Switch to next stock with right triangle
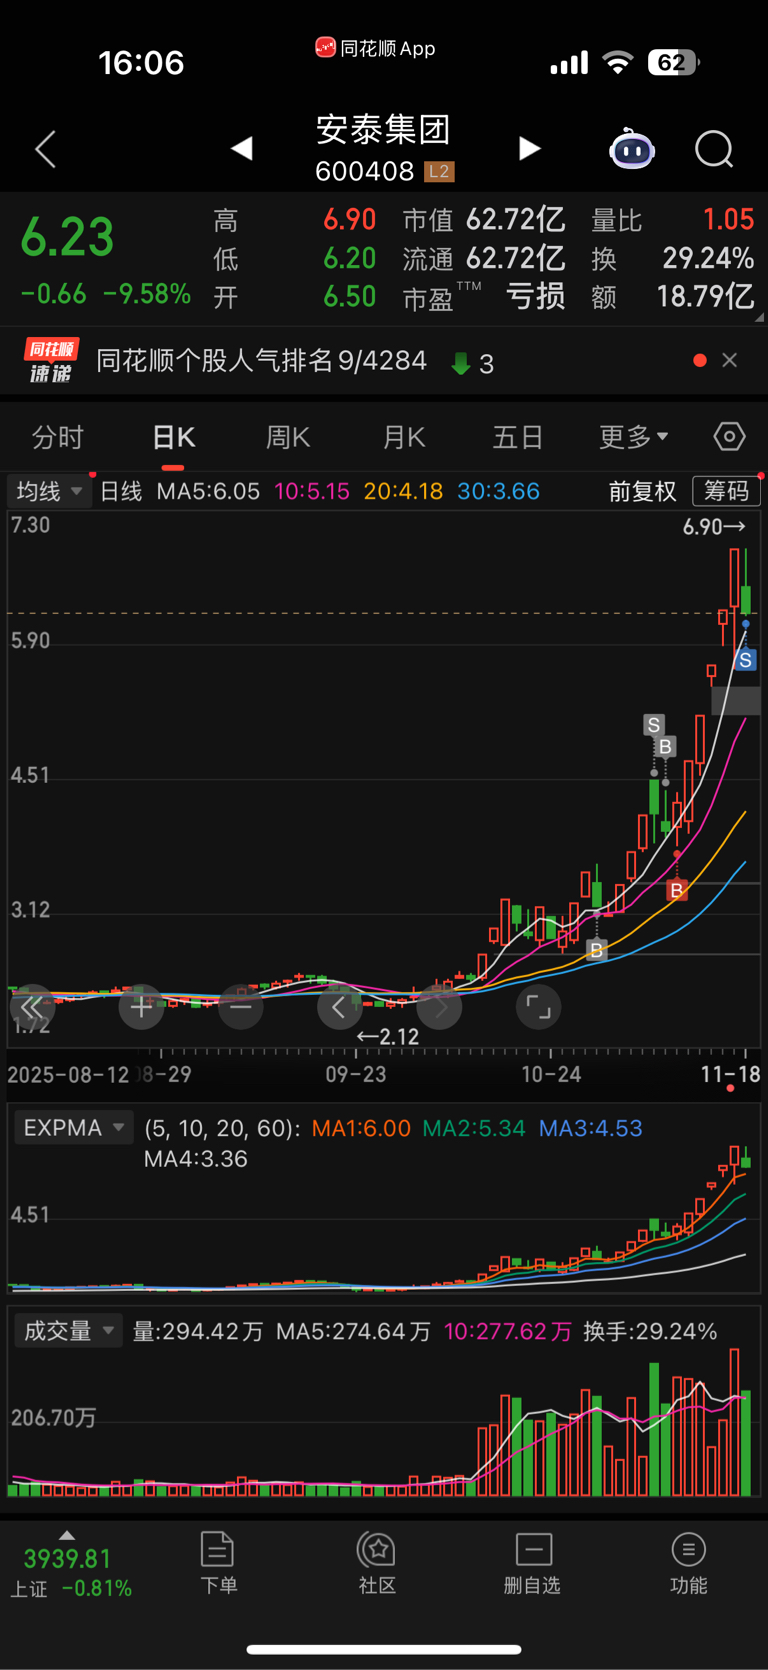The width and height of the screenshot is (768, 1670). click(x=530, y=149)
